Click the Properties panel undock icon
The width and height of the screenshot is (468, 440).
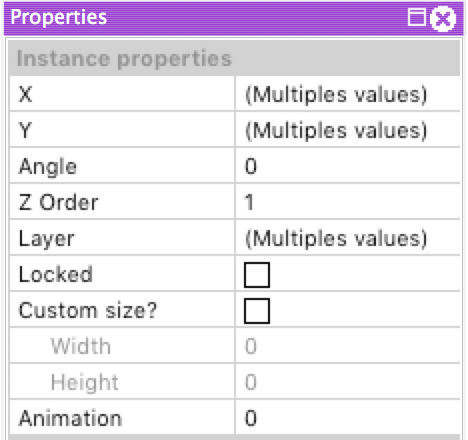click(x=417, y=17)
